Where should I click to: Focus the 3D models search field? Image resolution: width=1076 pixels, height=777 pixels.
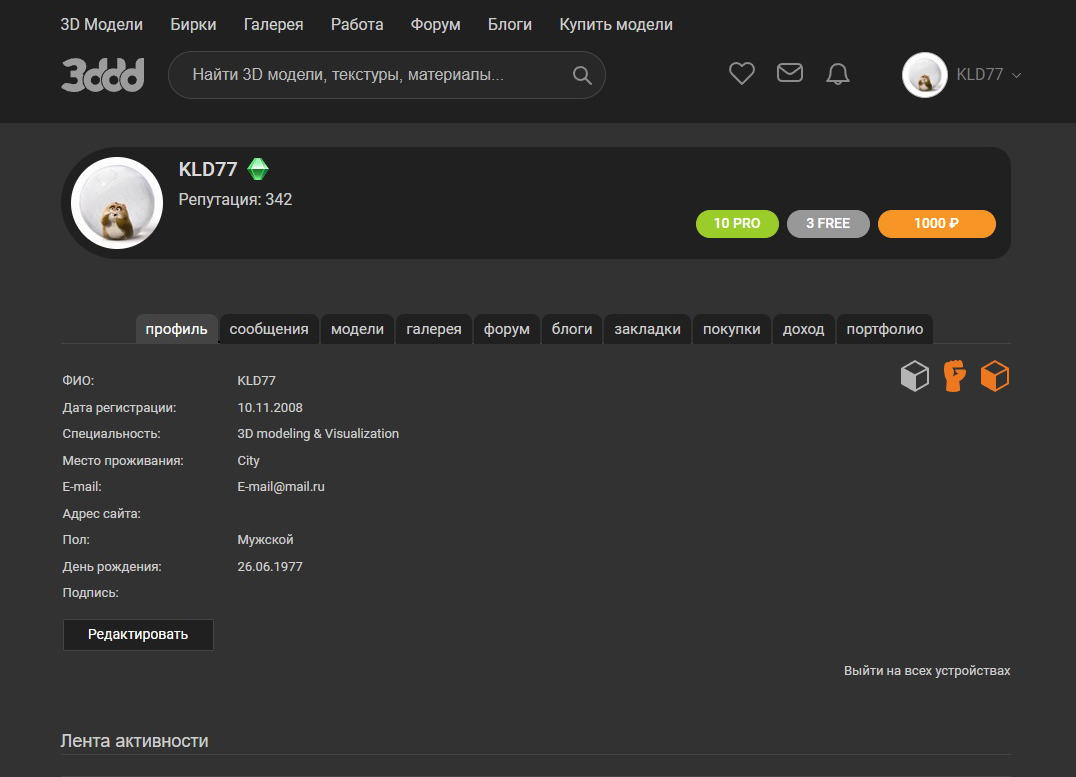click(x=386, y=75)
